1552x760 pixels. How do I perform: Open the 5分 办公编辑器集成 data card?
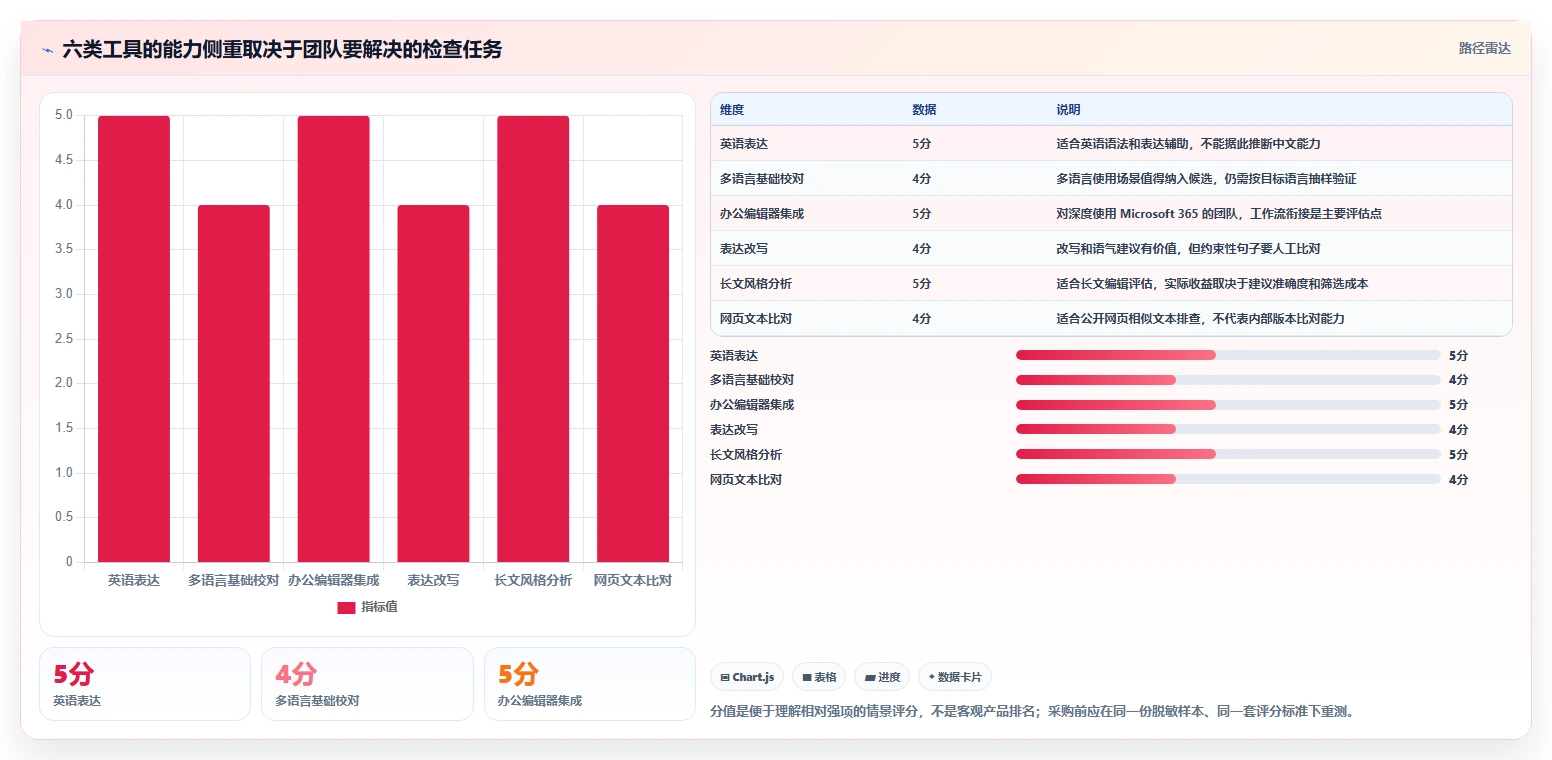(590, 684)
